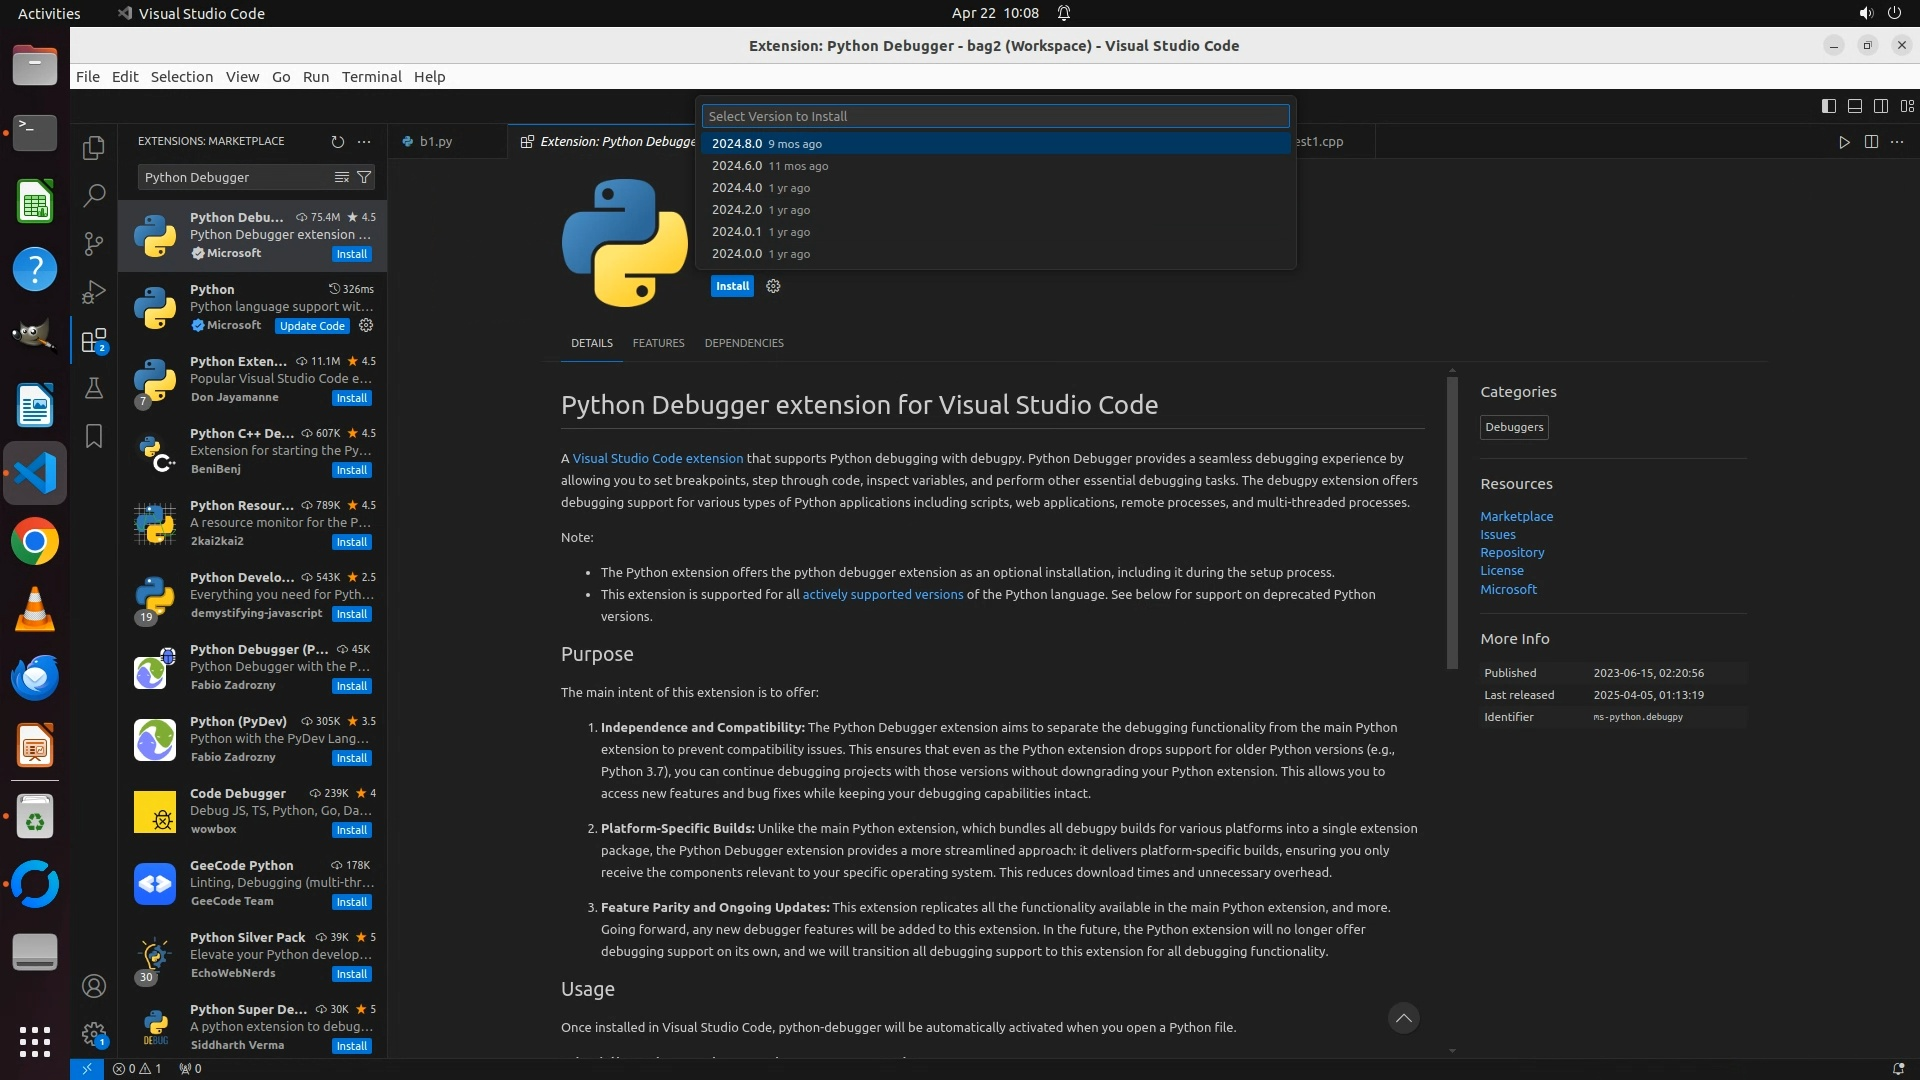Open Run and Debug view icon
Screen dimensions: 1920x1080
point(94,292)
